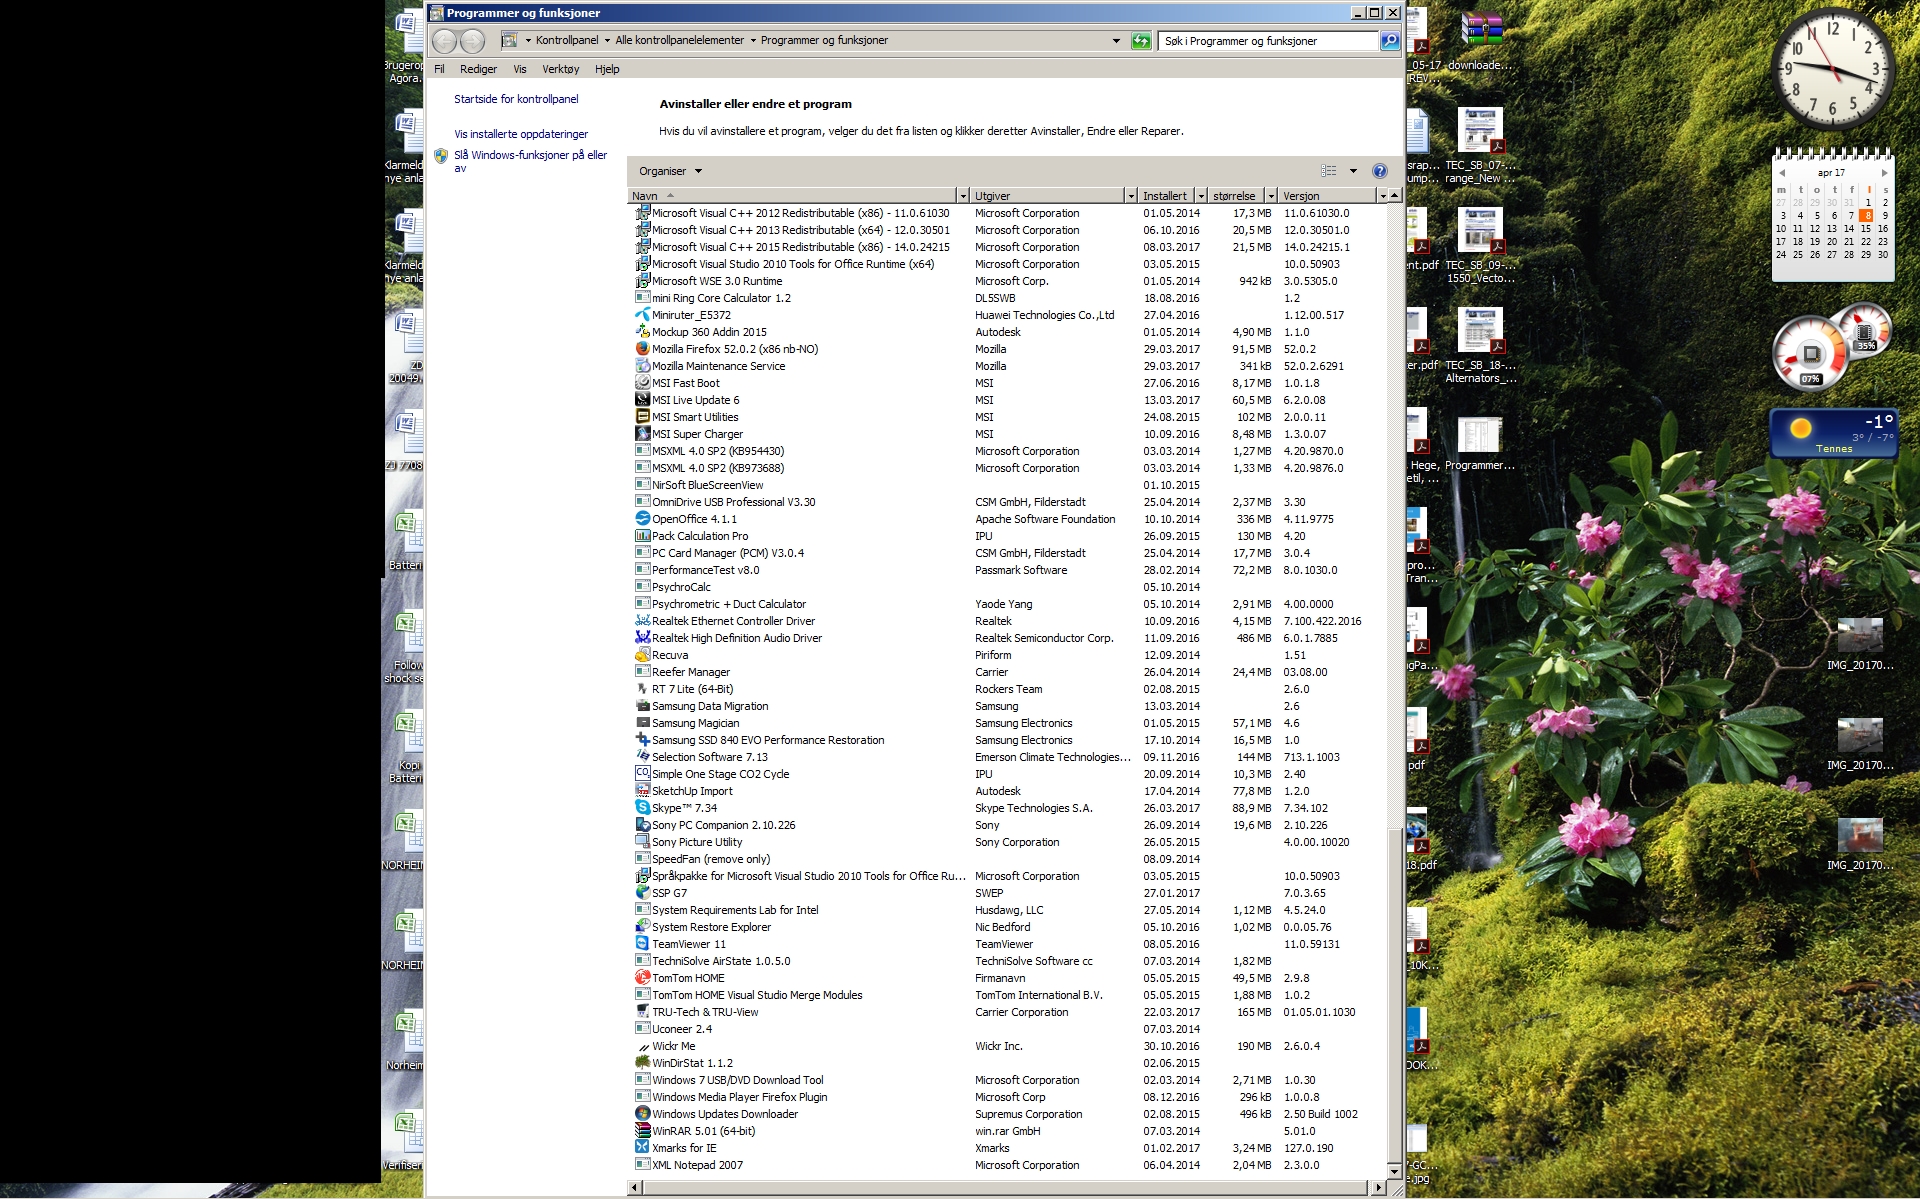Screen dimensions: 1920x1199
Task: Click the WinDirStat 1.1.2 icon
Action: point(643,1063)
